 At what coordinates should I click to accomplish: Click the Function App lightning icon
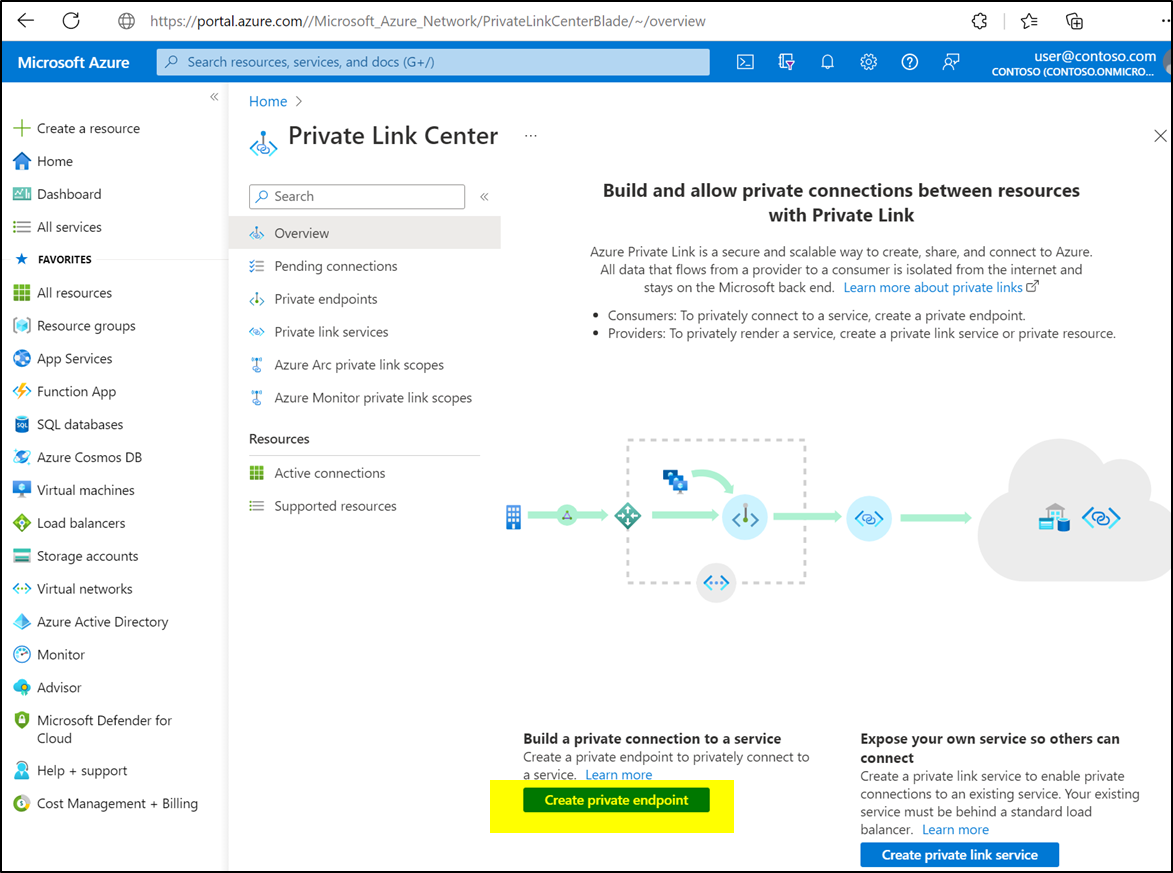pos(22,391)
